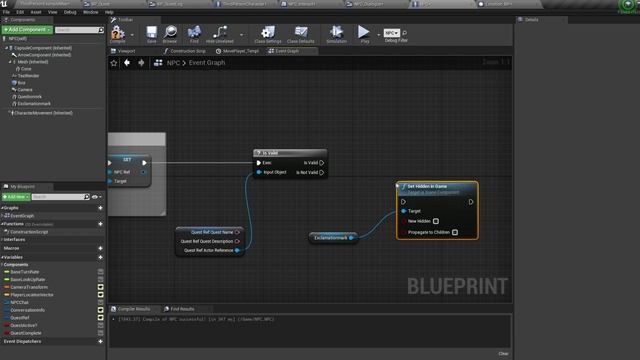Screen dimensions: 640x360
Task: Click the Add Component button
Action: click(x=27, y=30)
